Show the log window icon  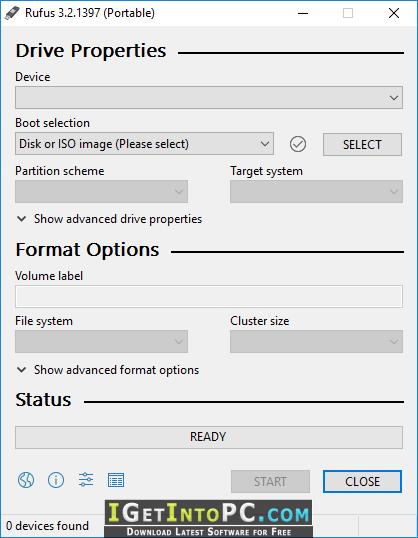point(116,480)
